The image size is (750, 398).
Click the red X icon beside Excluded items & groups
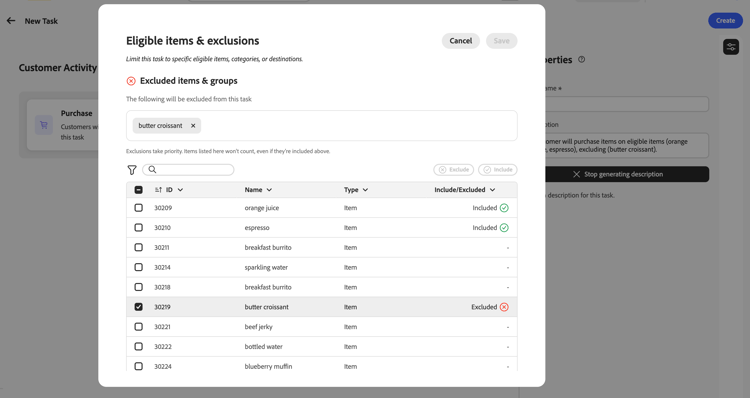click(x=131, y=81)
